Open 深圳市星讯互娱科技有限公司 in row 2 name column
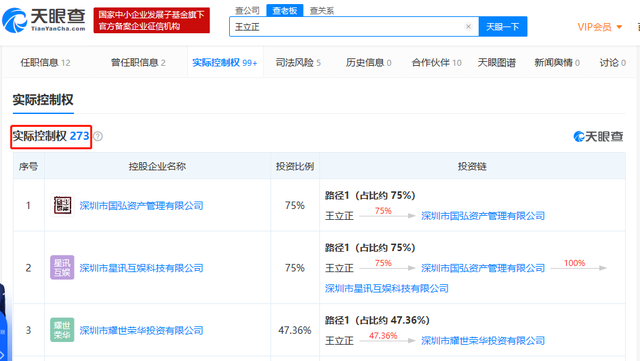This screenshot has height=361, width=640. [x=141, y=268]
